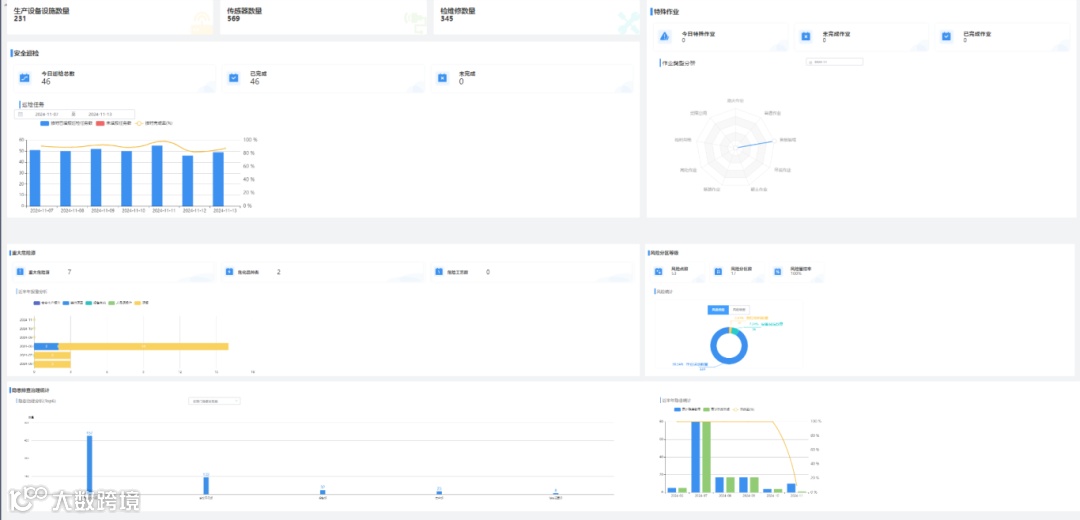Image resolution: width=1080 pixels, height=520 pixels.
Task: Toggle the teal legend in hazard alarm chart
Action: click(x=90, y=302)
